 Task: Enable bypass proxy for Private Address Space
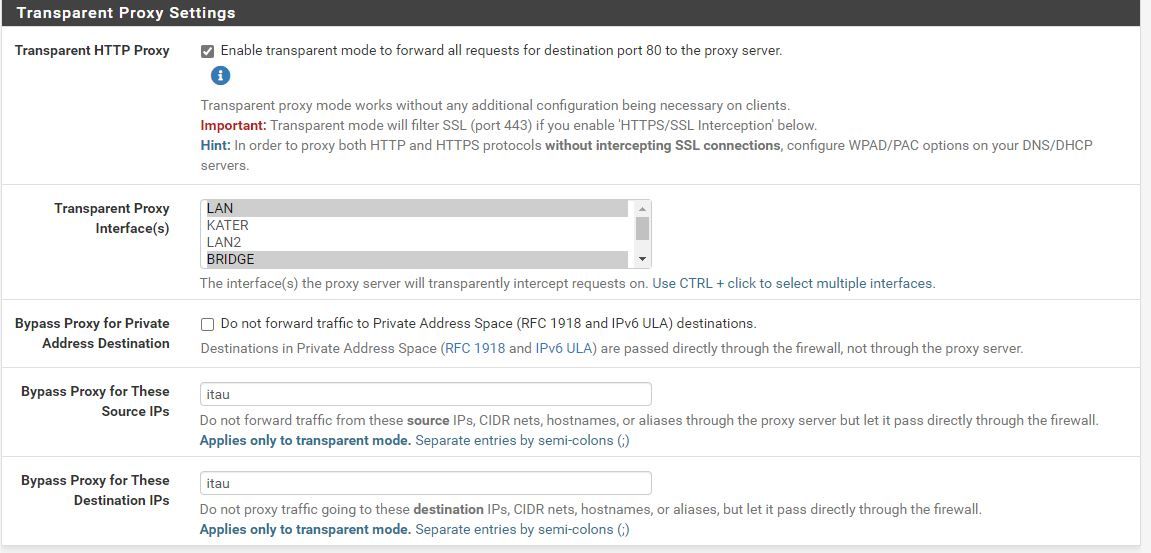(207, 324)
